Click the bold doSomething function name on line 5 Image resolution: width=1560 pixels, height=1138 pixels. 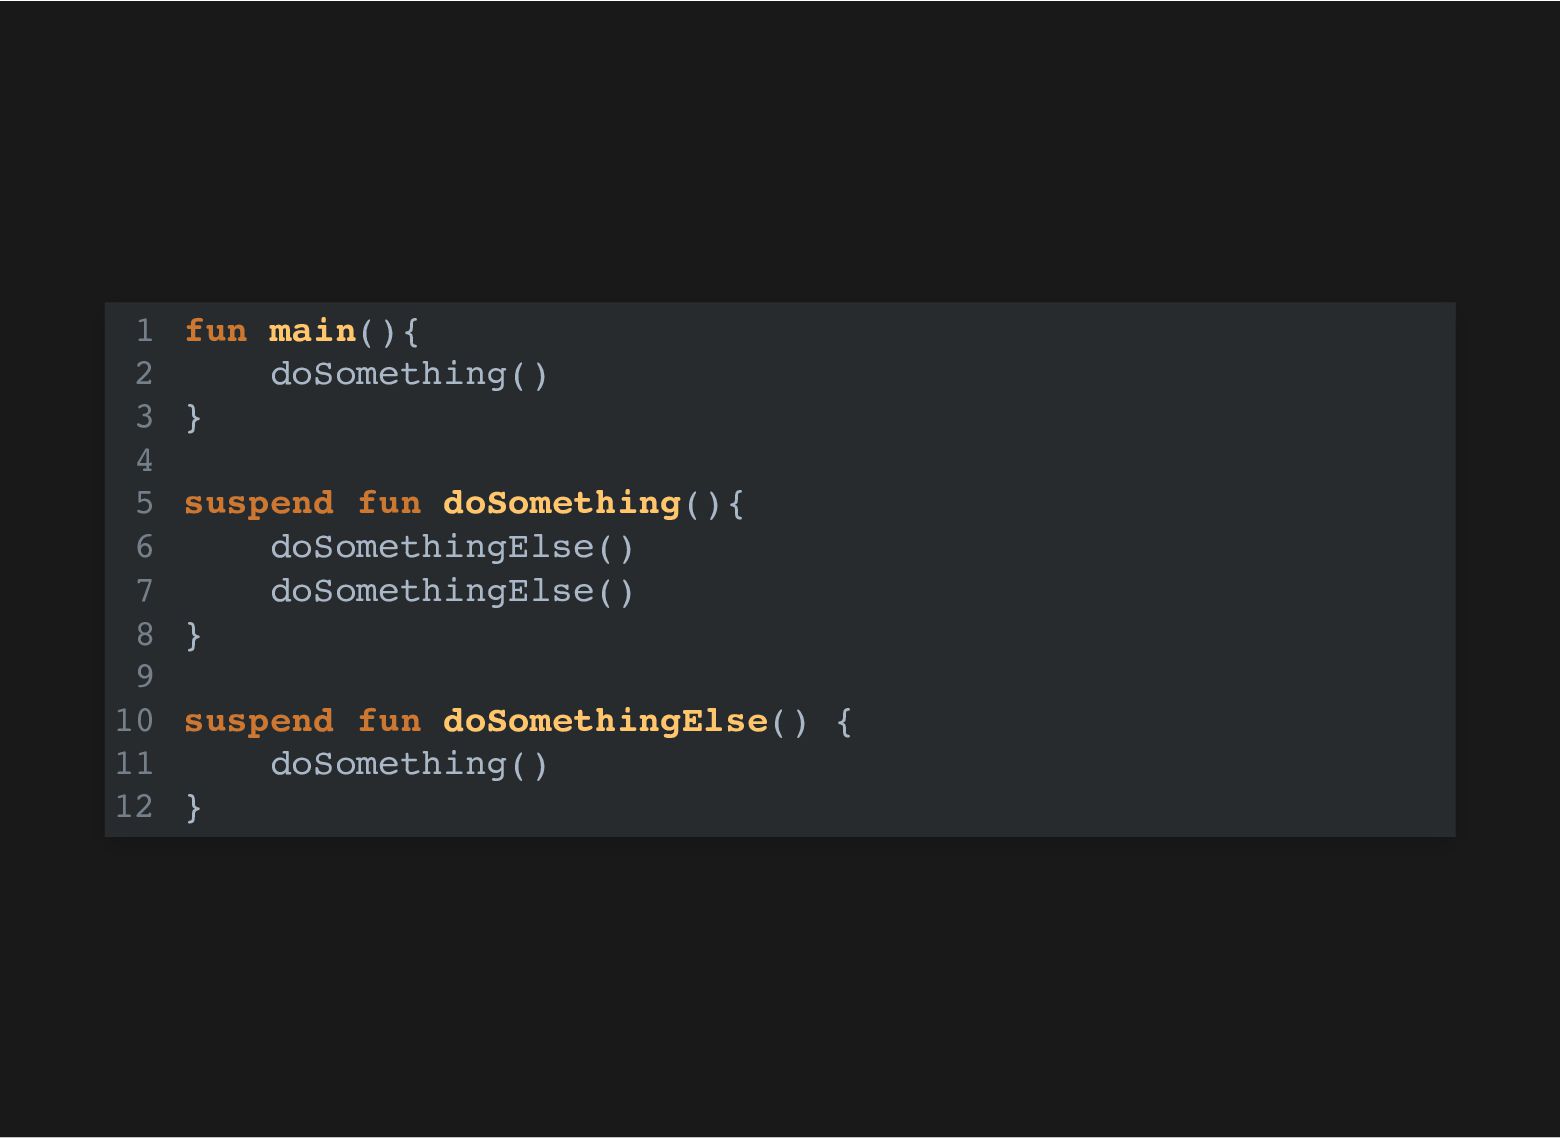coord(562,503)
